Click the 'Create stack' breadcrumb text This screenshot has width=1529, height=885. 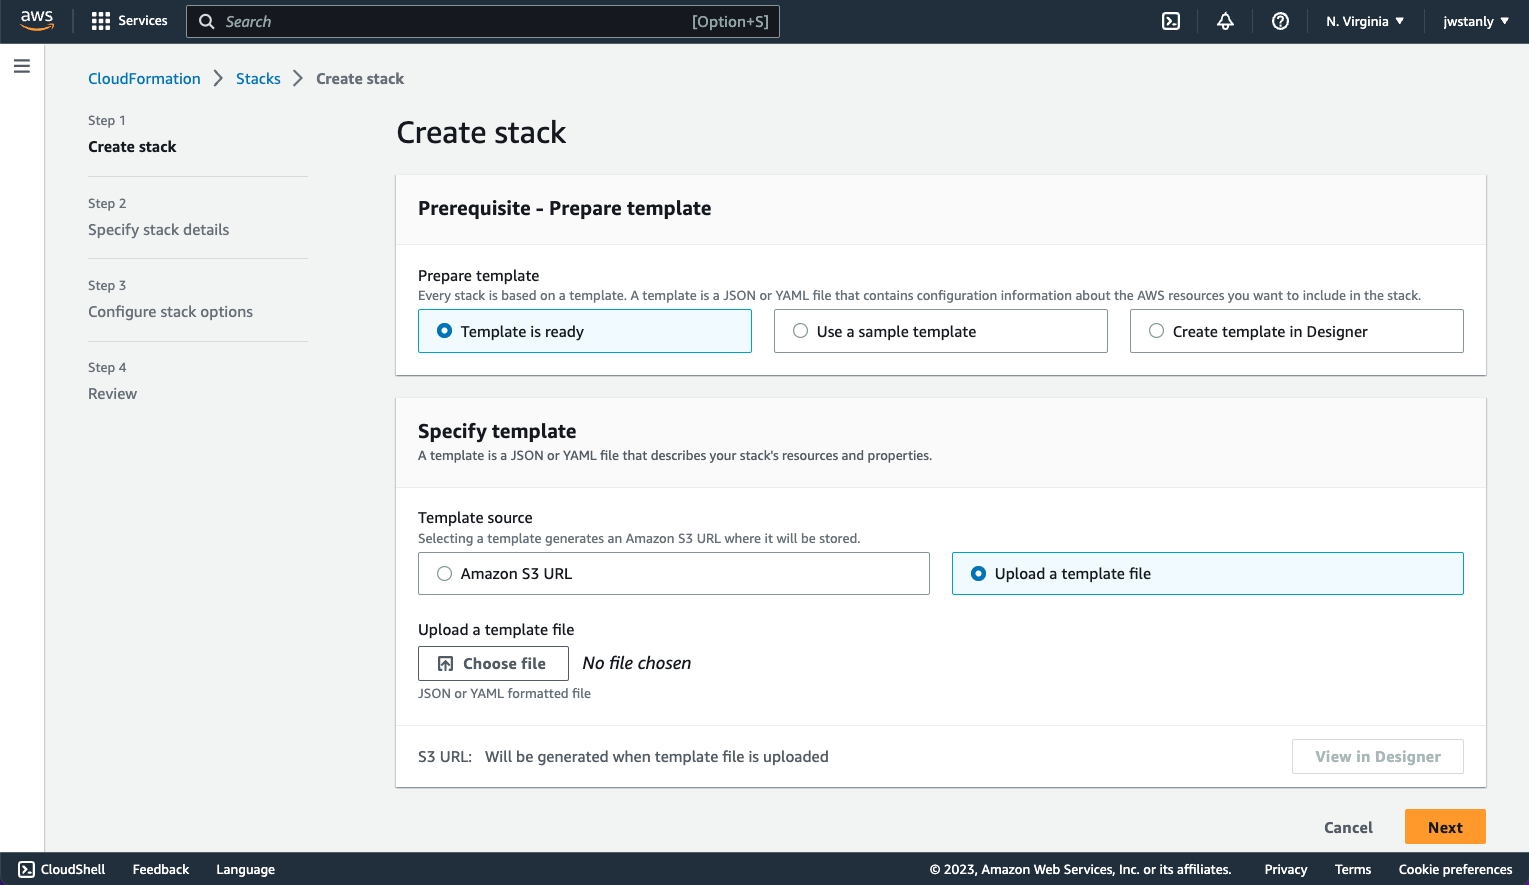[360, 79]
